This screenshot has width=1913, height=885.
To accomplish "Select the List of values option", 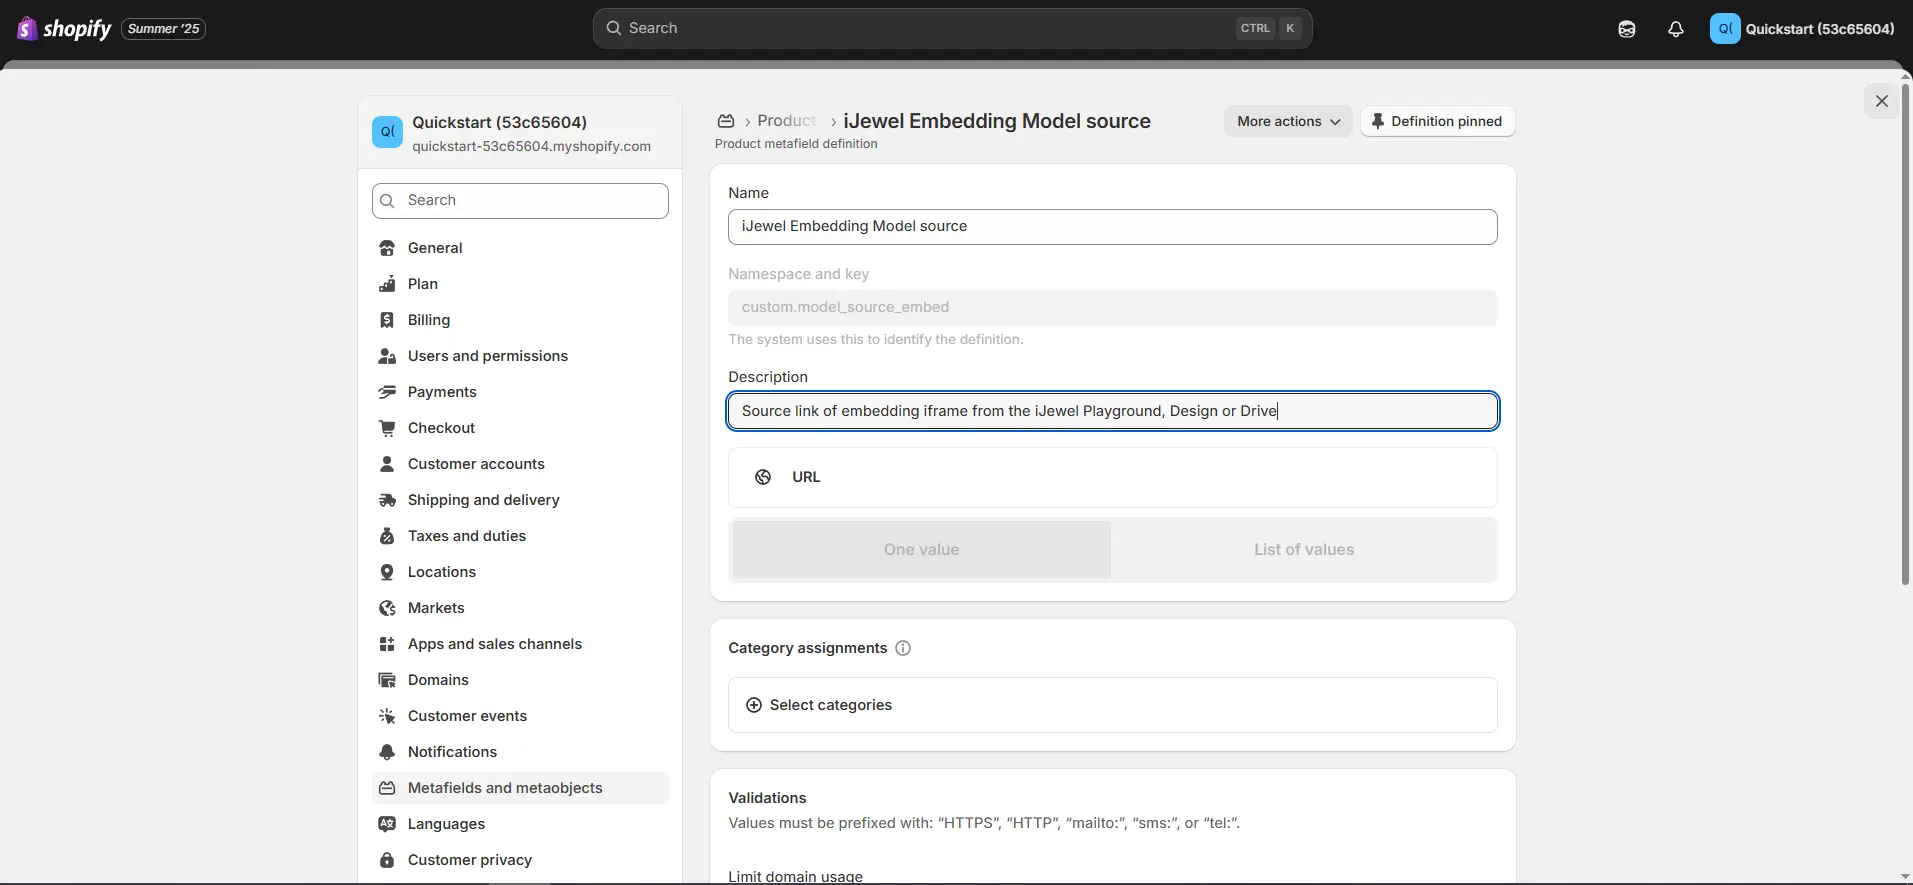I will (1304, 549).
